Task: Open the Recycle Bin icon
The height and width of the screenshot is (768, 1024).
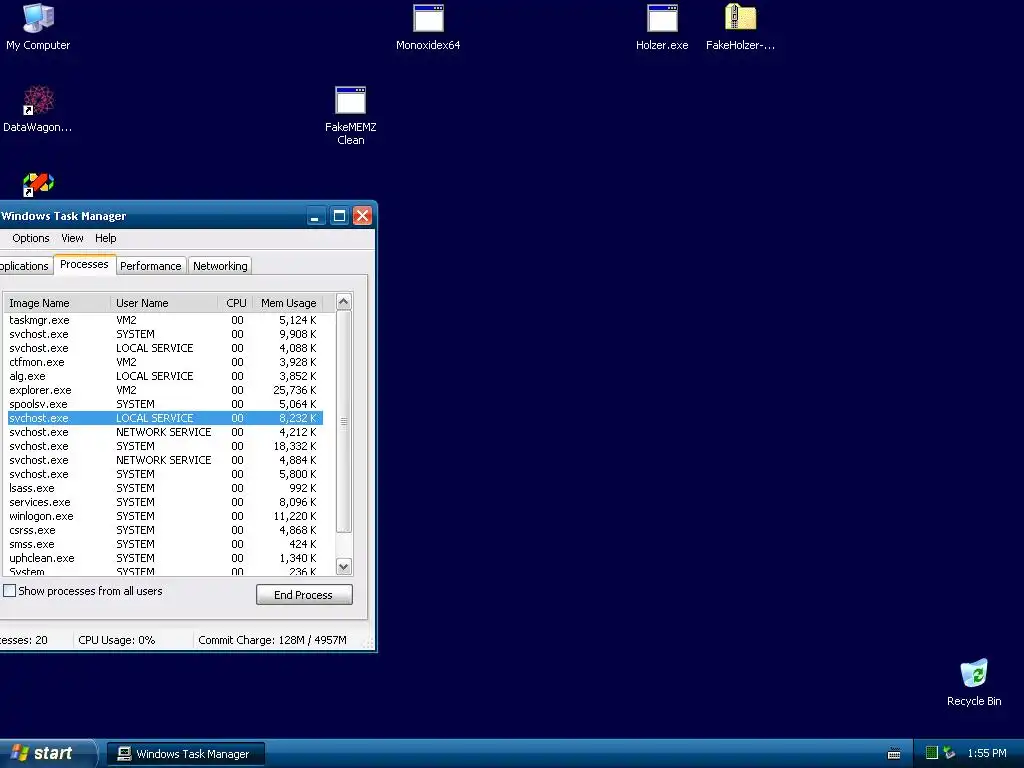Action: [974, 682]
